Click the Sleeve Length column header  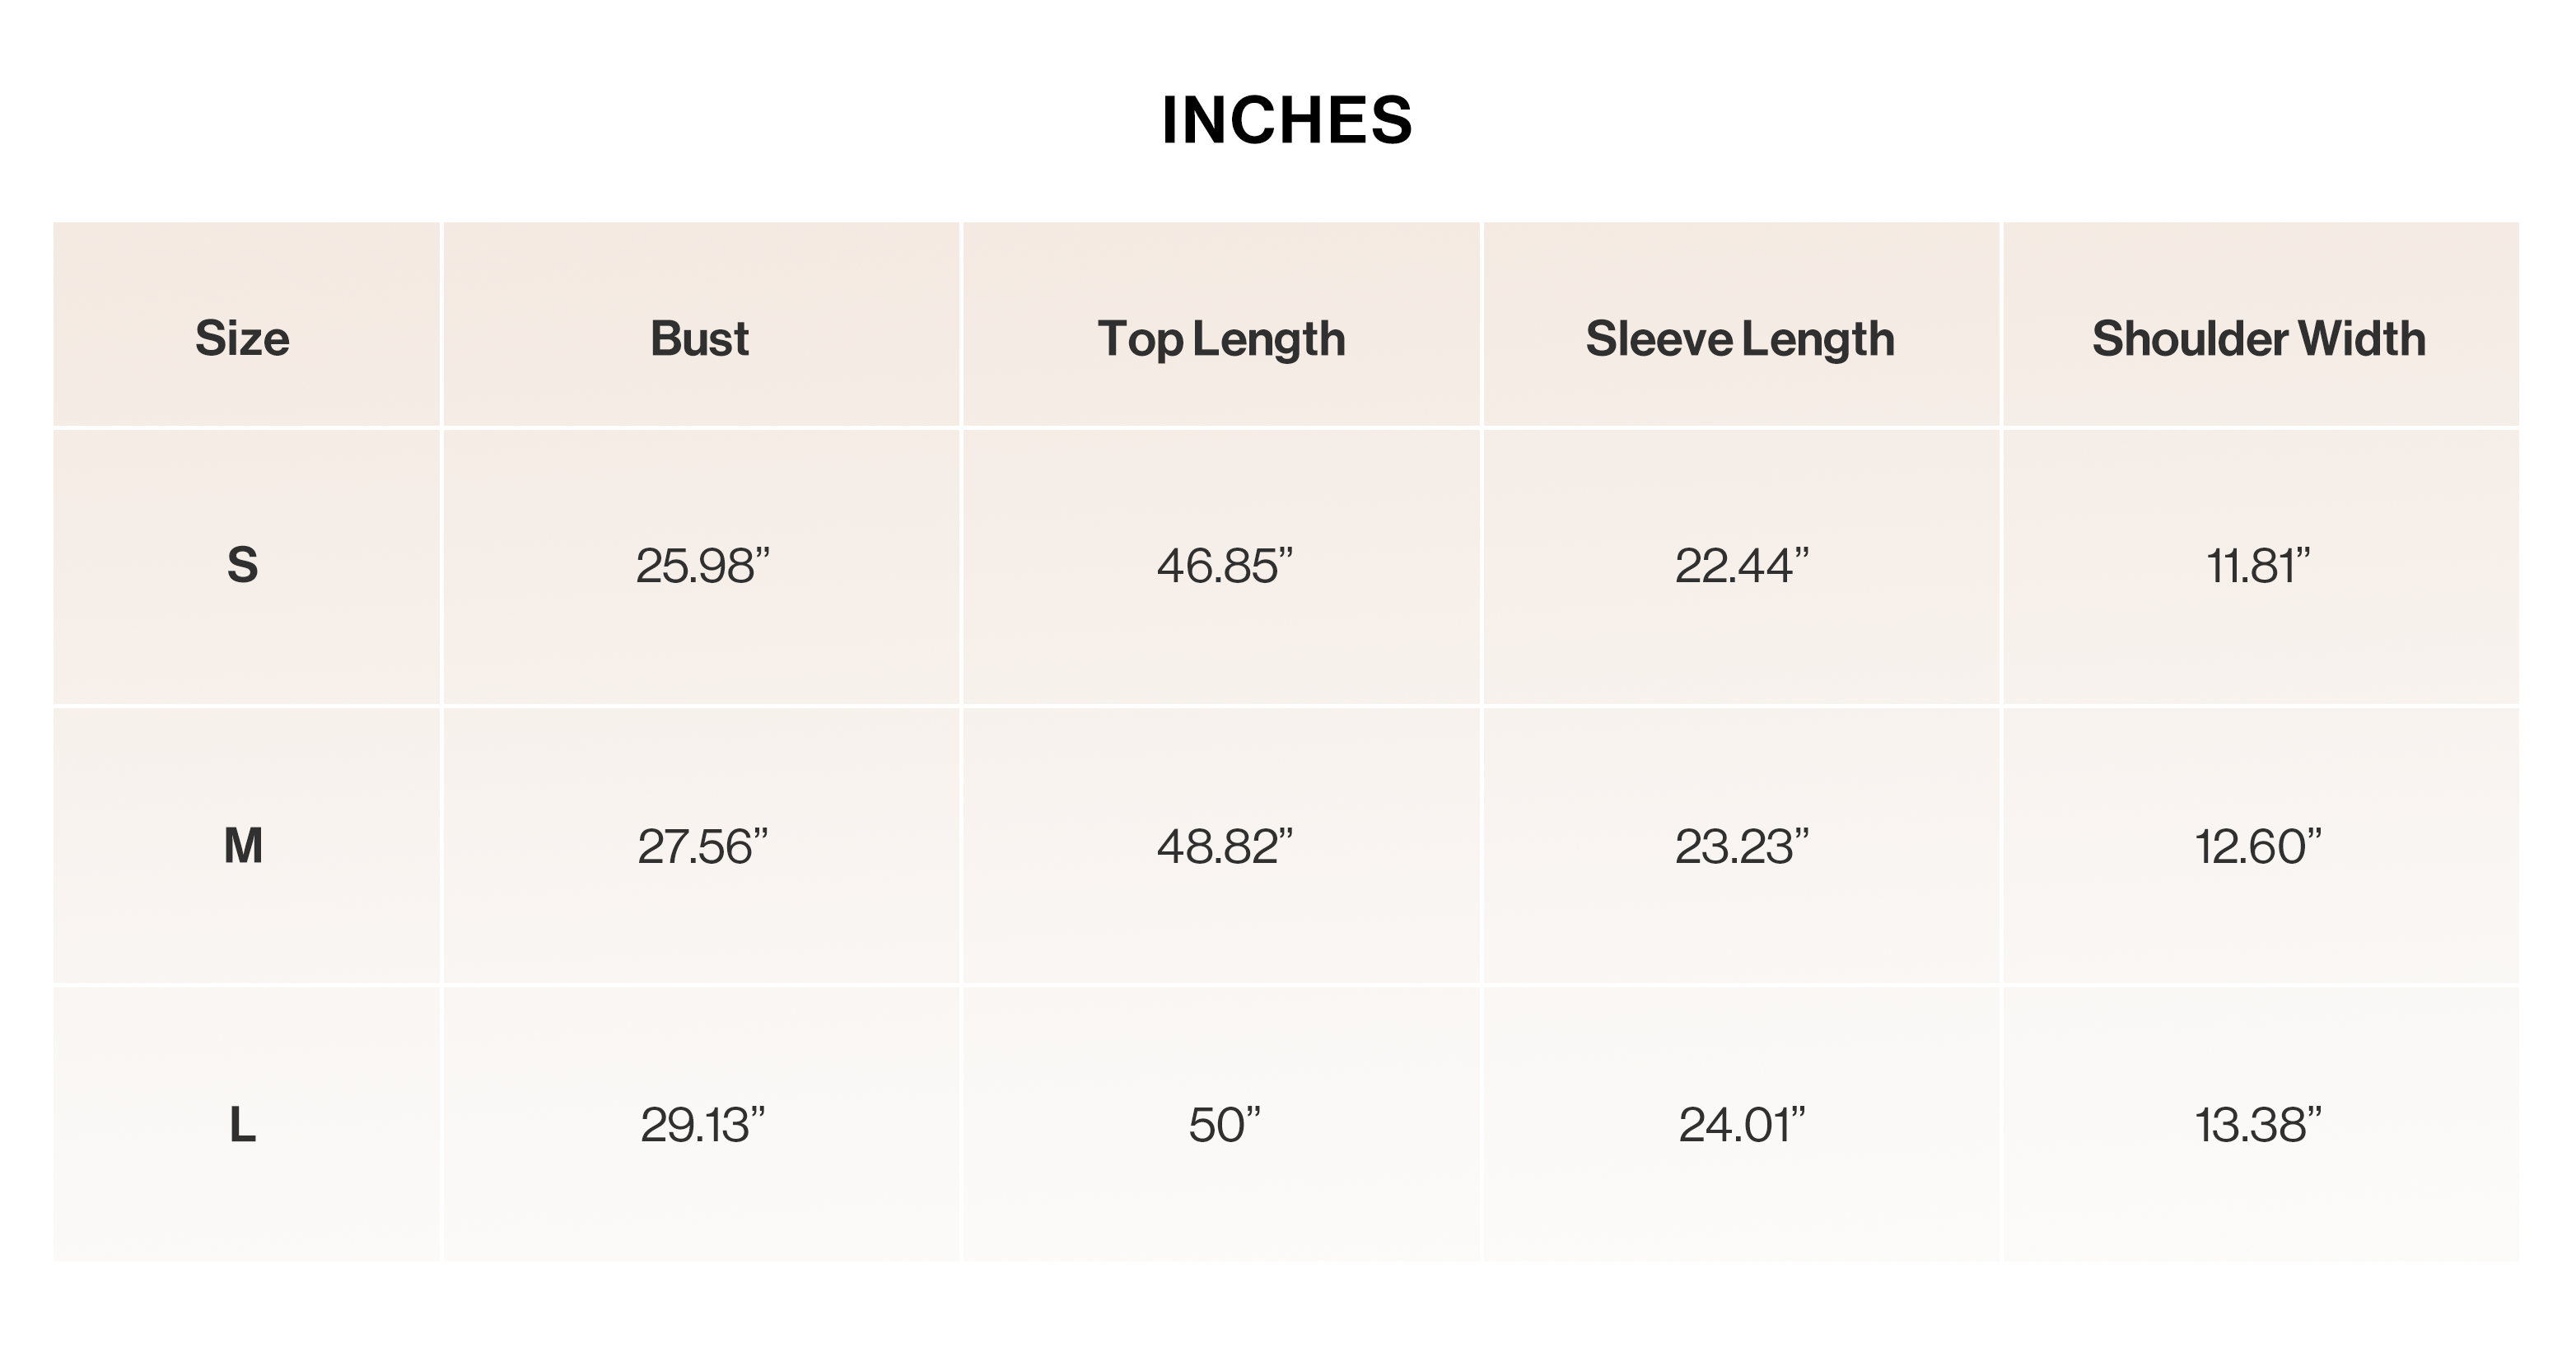point(1740,340)
